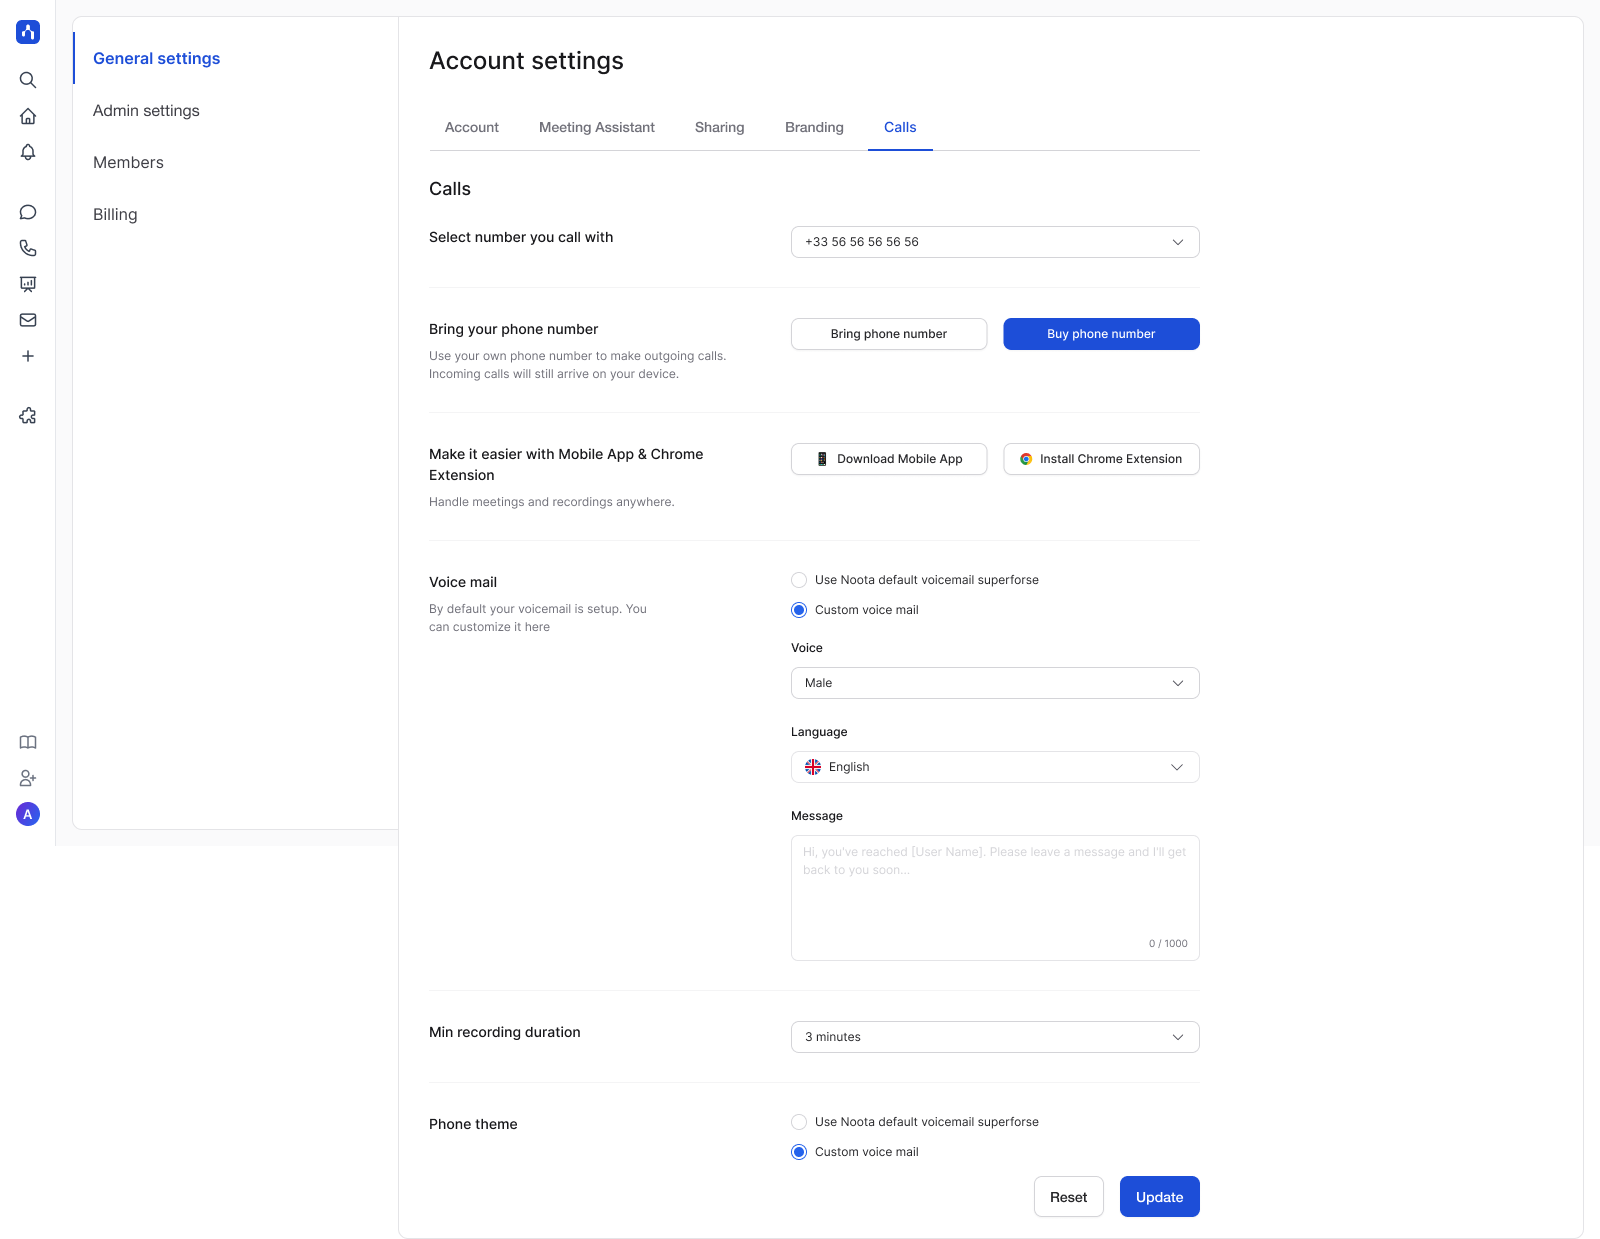Open search from the left sidebar
1600x1239 pixels.
tap(28, 80)
